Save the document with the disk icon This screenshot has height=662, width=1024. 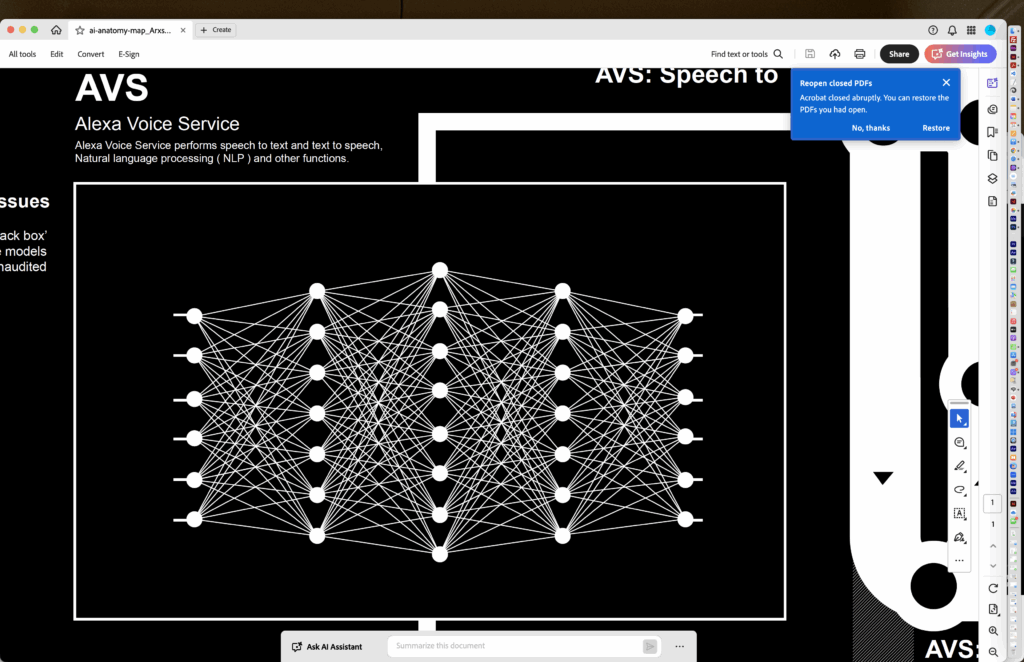tap(810, 54)
